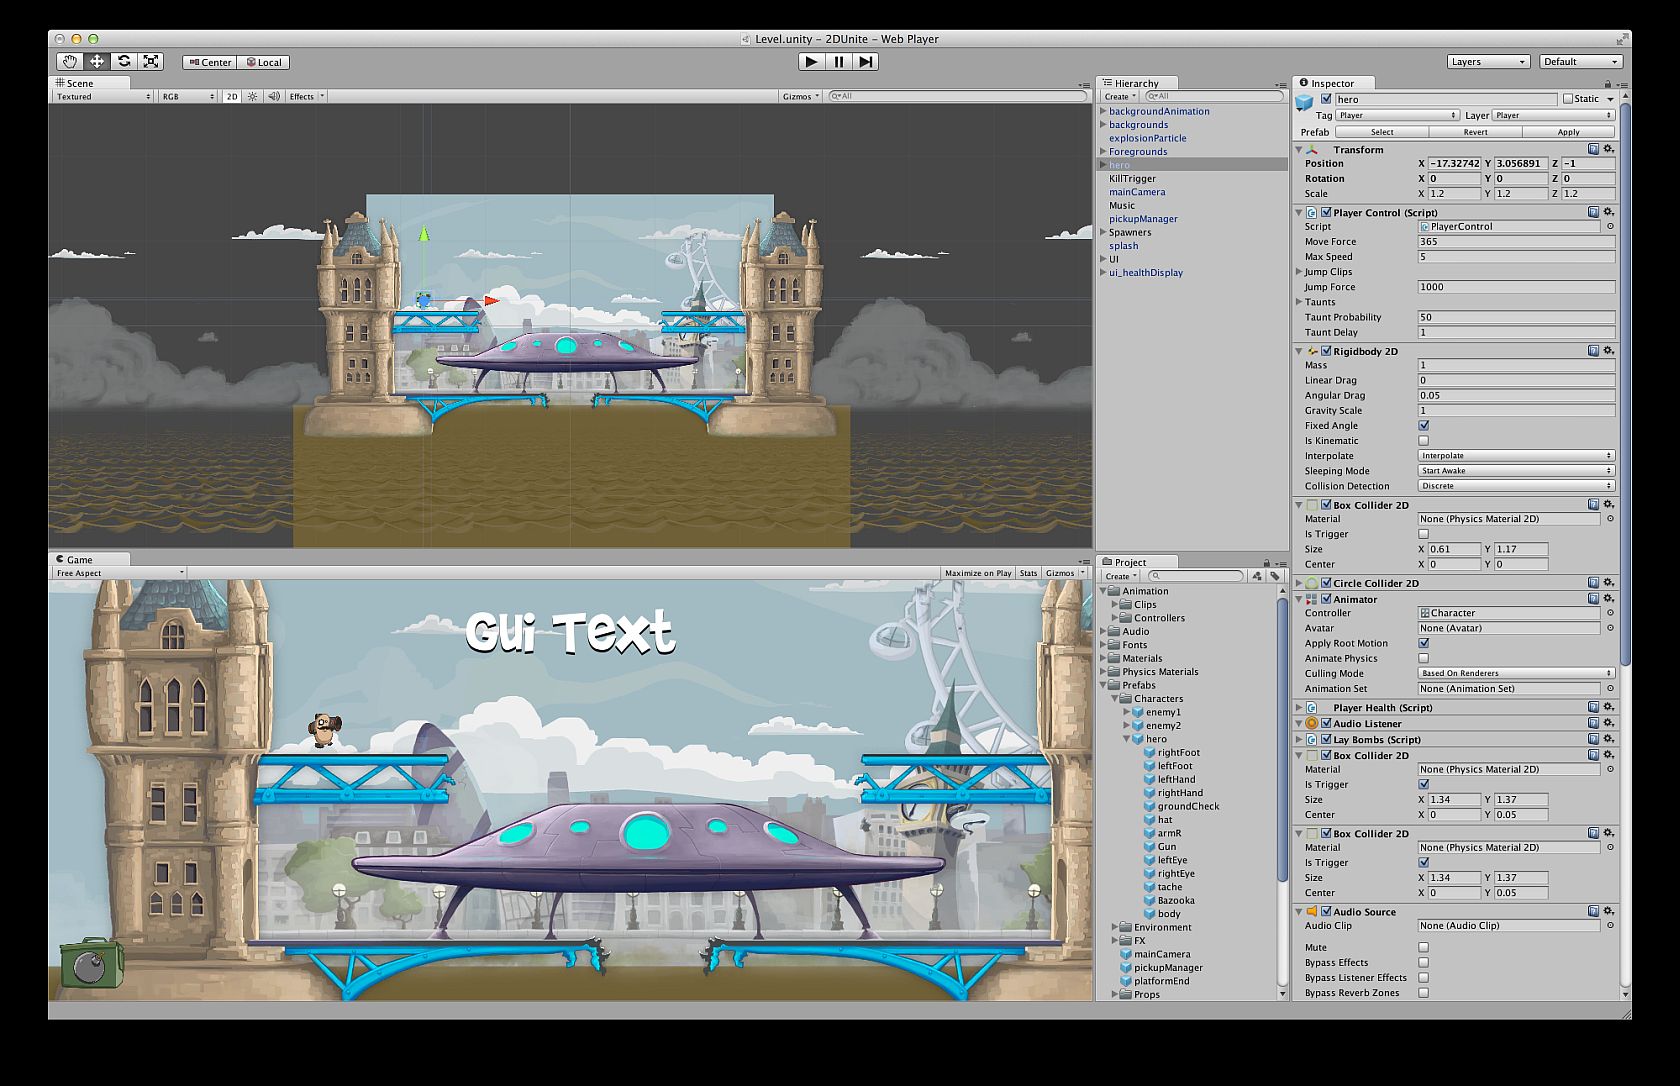Check the Audio Source Mute checkbox
The width and height of the screenshot is (1680, 1086).
(x=1424, y=948)
